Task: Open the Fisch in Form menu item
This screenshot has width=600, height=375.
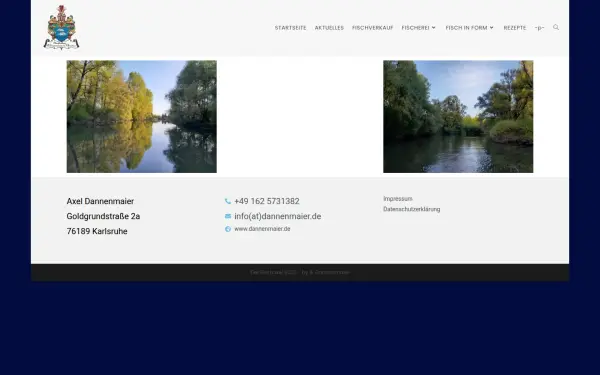Action: [x=466, y=28]
